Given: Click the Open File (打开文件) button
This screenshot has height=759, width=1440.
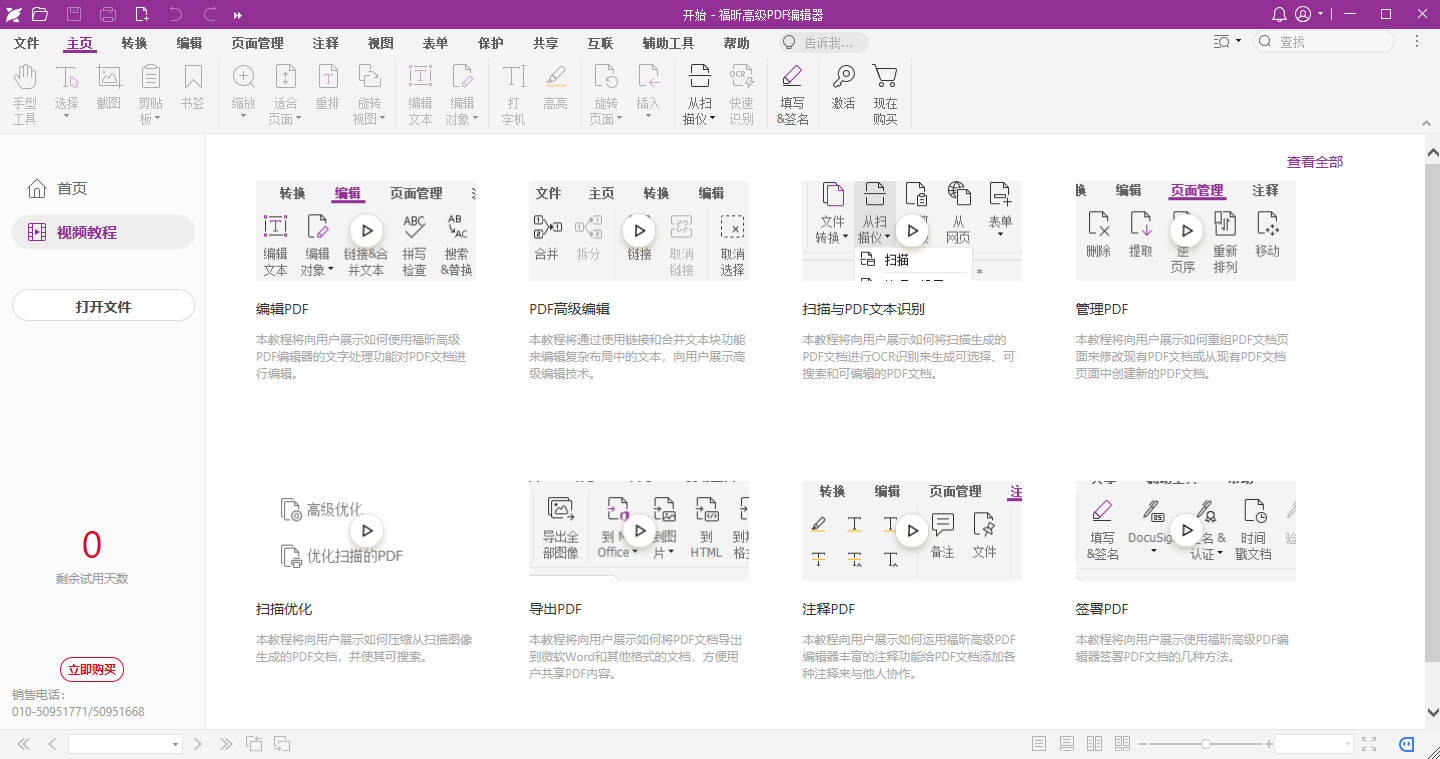Looking at the screenshot, I should click(x=103, y=306).
